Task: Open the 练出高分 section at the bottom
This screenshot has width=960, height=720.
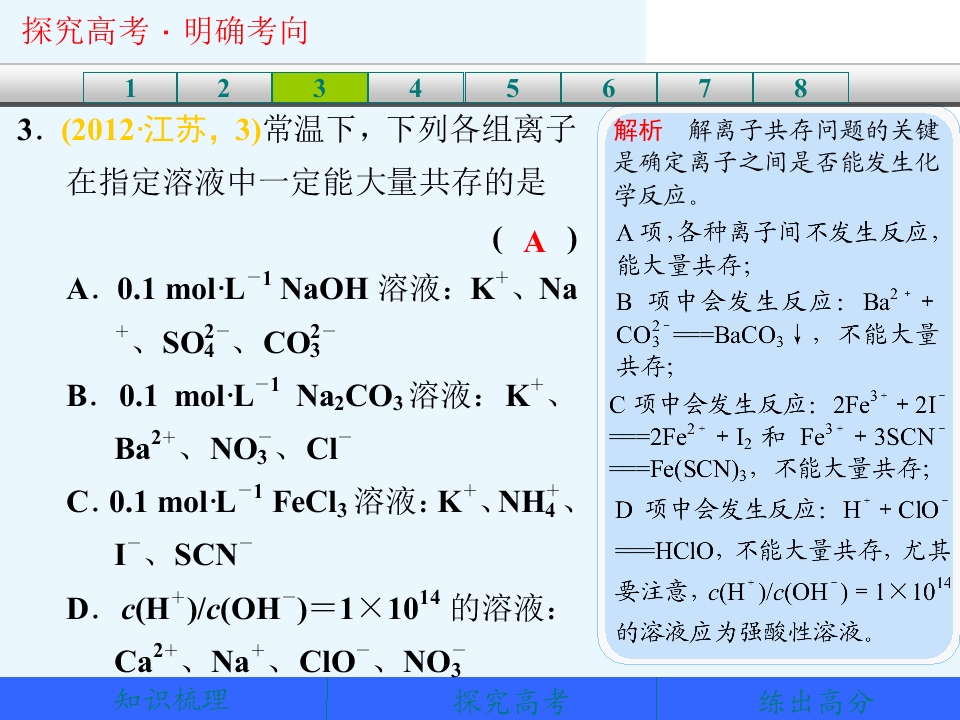Action: (816, 701)
